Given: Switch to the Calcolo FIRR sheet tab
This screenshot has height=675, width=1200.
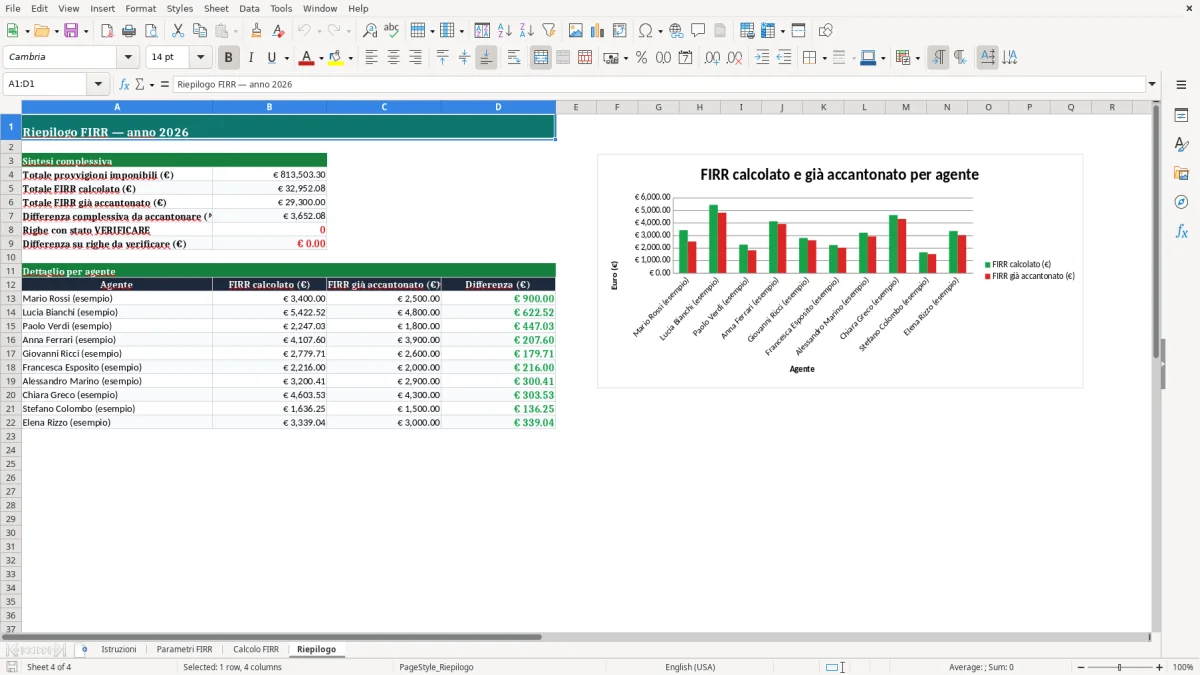Looking at the screenshot, I should click(x=256, y=649).
